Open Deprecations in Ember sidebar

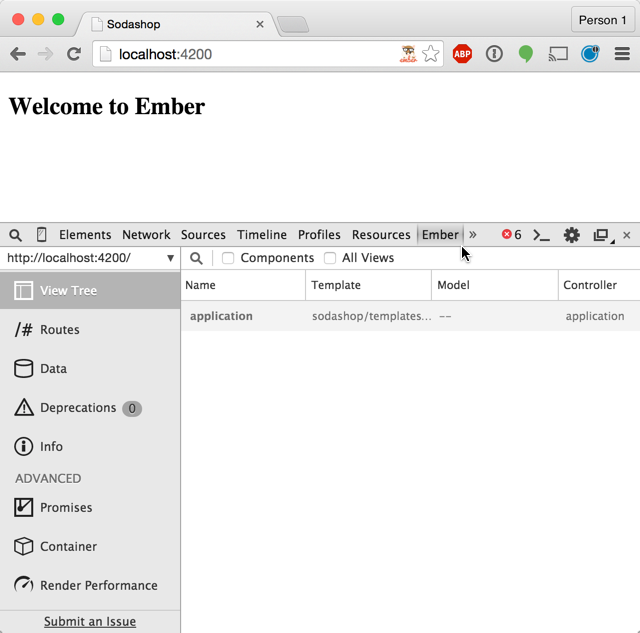[x=90, y=408]
